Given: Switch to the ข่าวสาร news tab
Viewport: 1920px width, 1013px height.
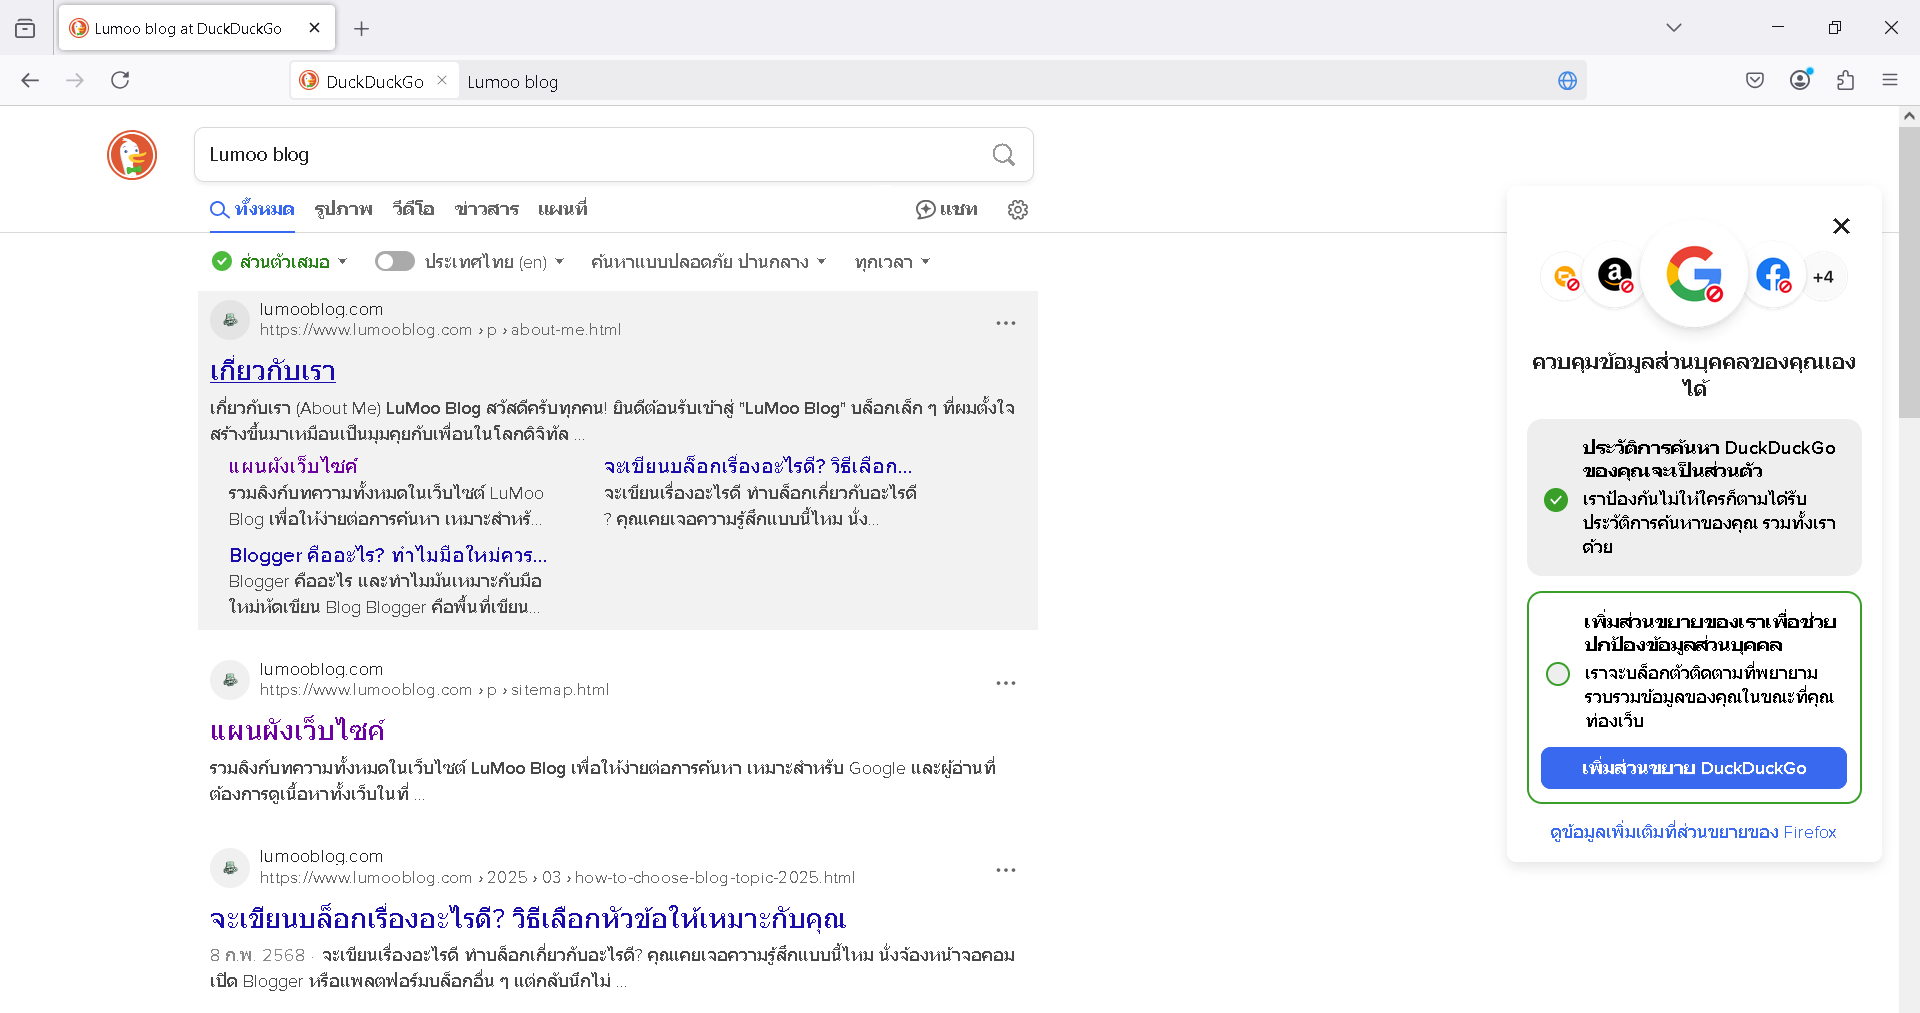Looking at the screenshot, I should (x=487, y=209).
